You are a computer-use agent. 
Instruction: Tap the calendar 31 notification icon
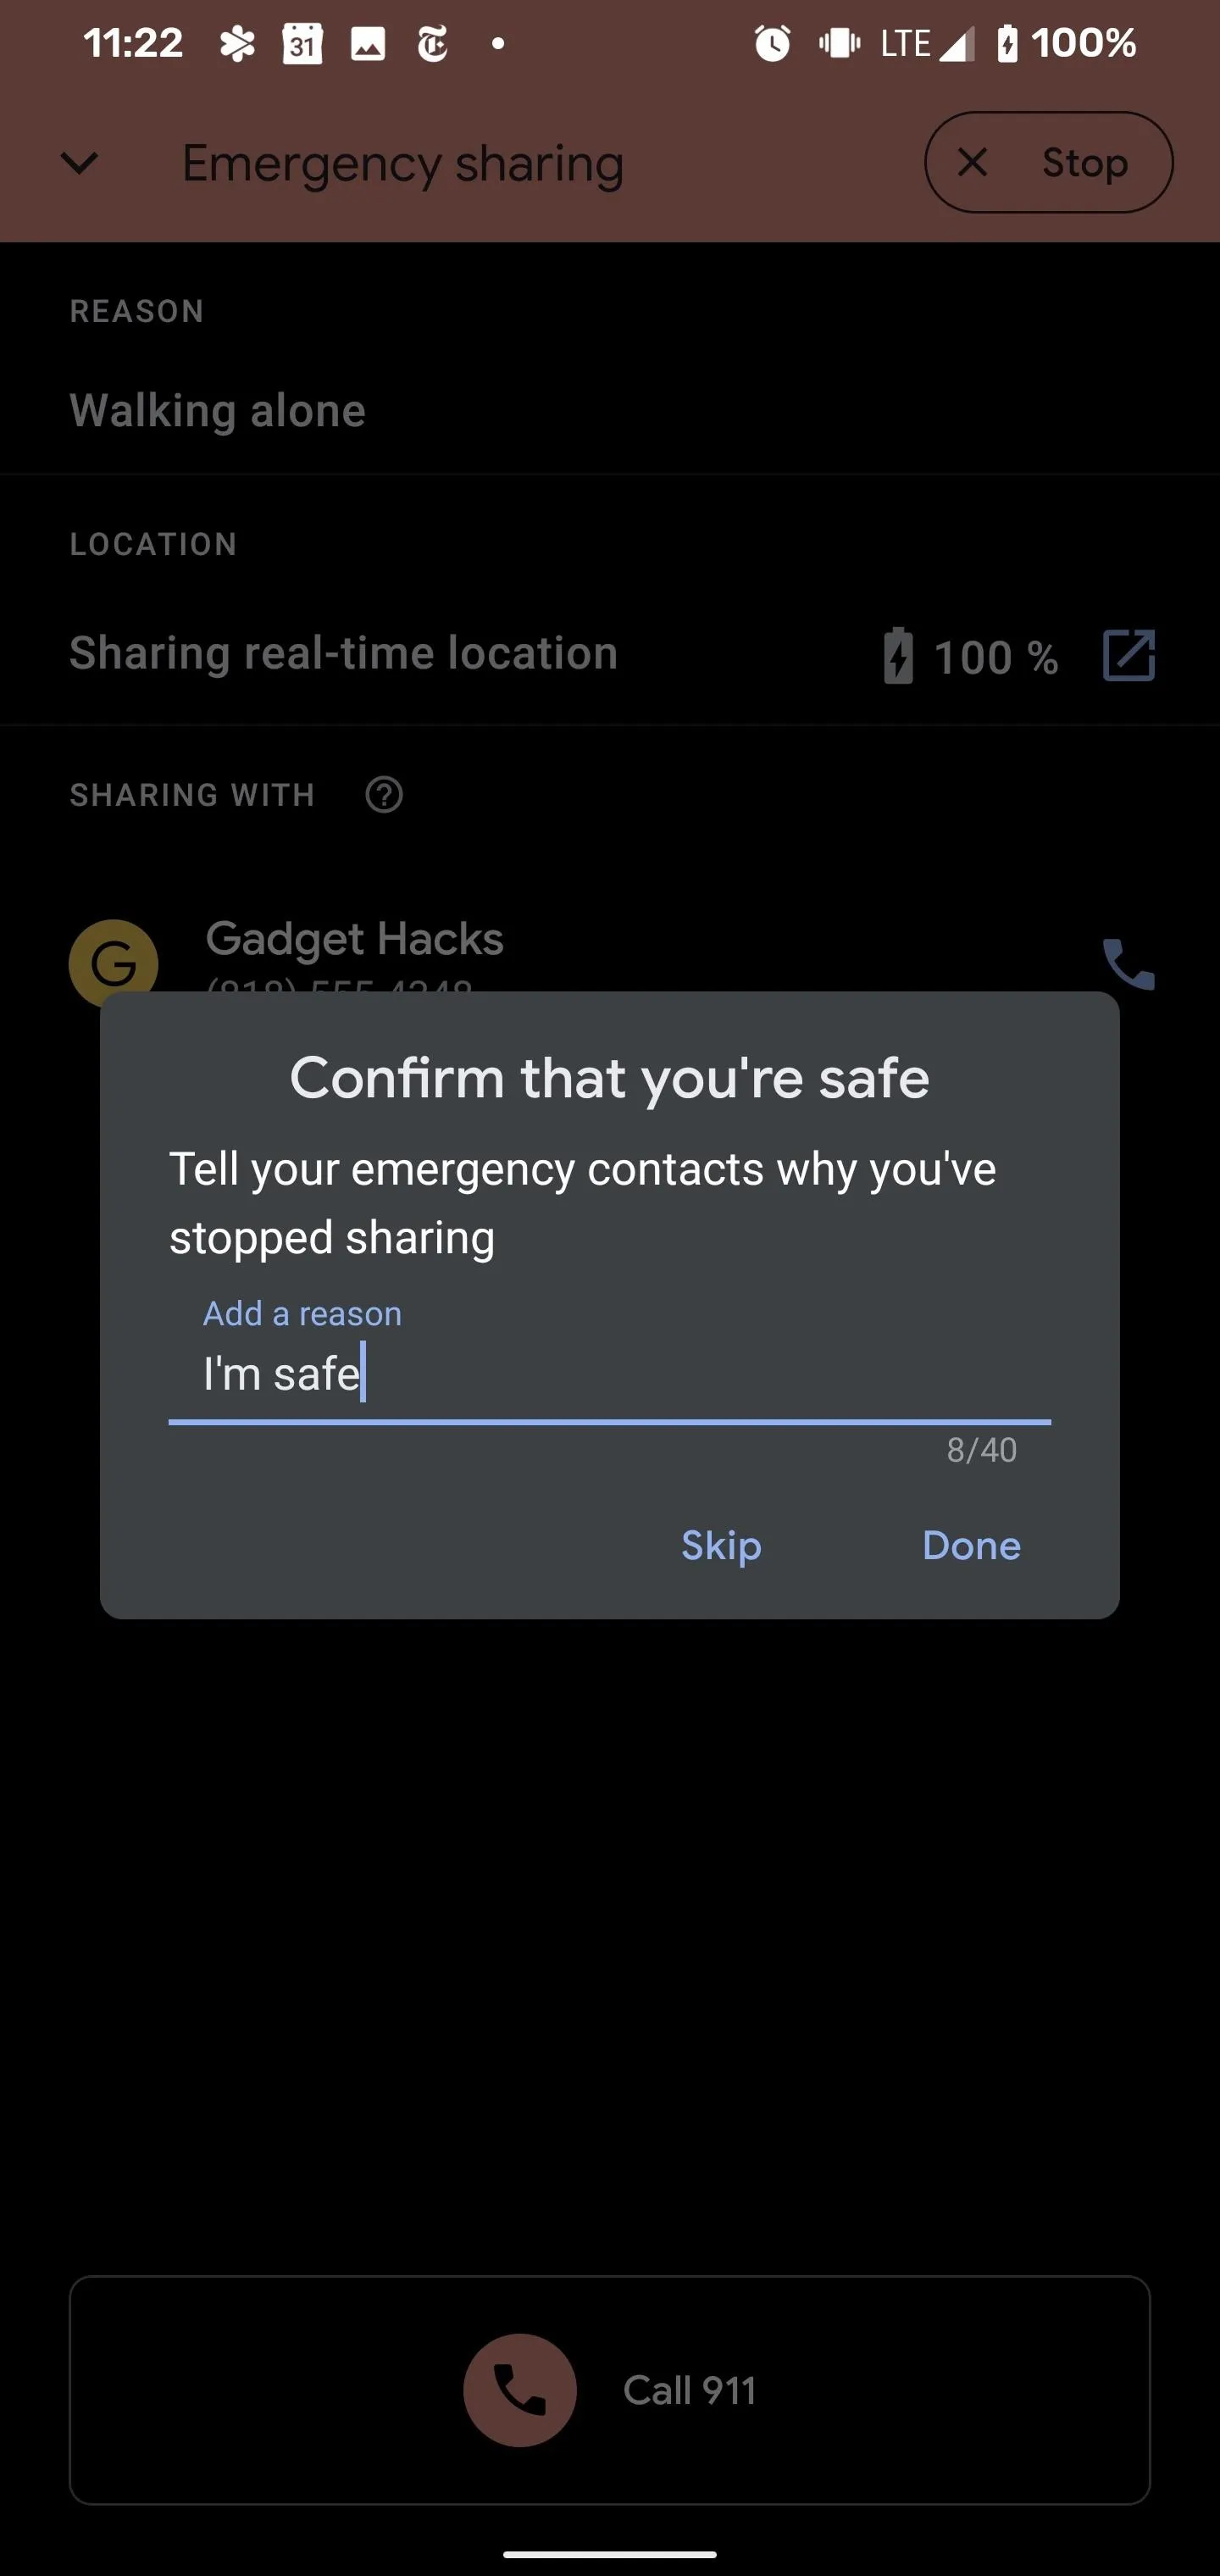(x=302, y=44)
